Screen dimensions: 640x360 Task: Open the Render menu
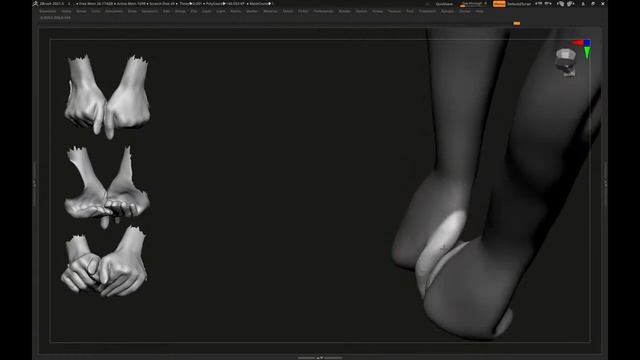pos(344,11)
